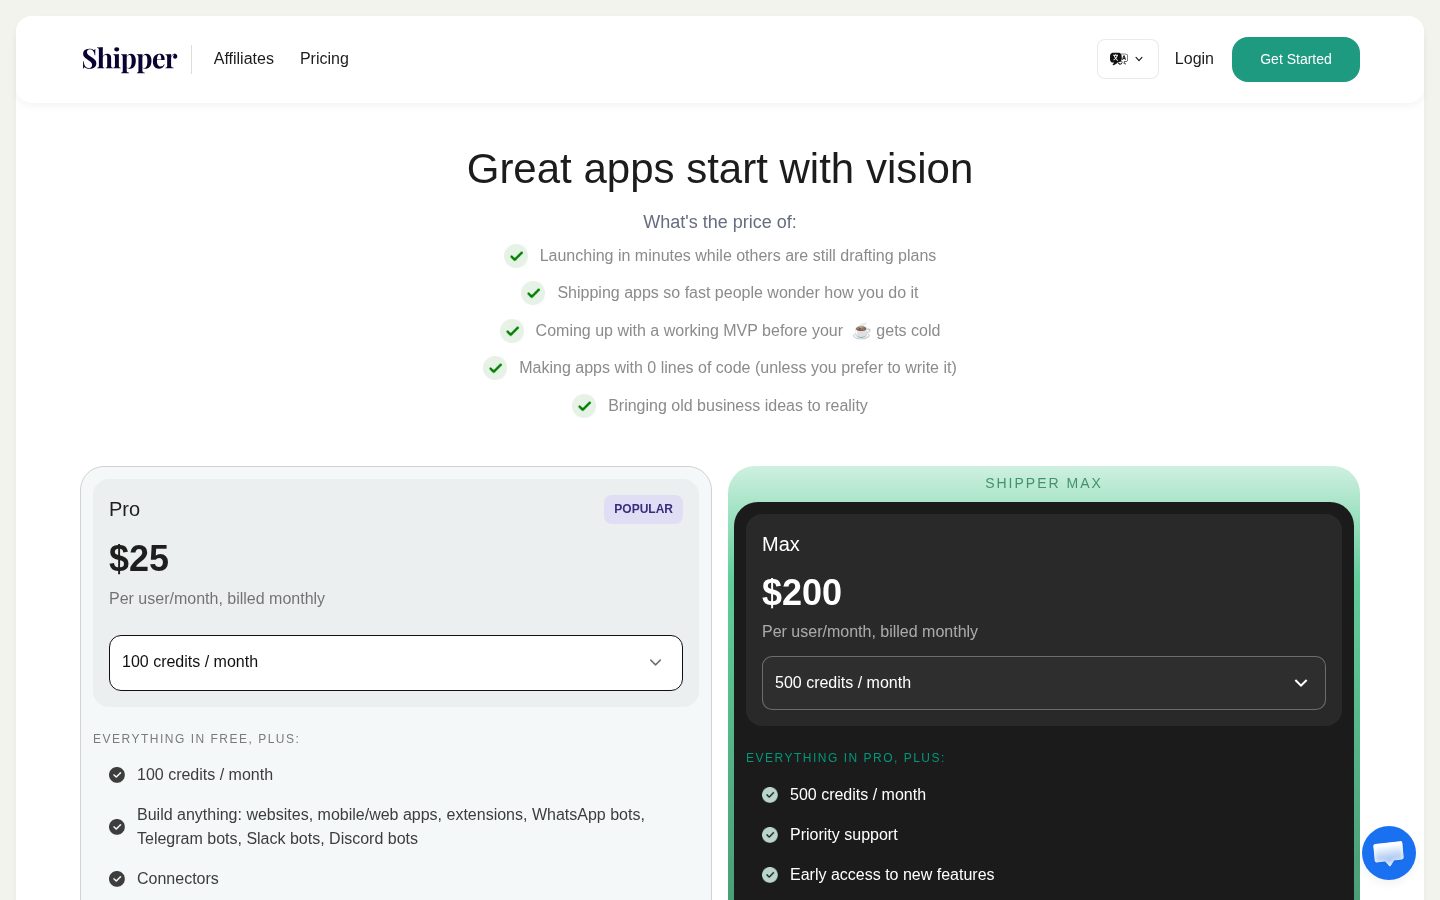Viewport: 1440px width, 900px height.
Task: Click checkmark beside Bringing old business ideas
Action: [x=584, y=406]
